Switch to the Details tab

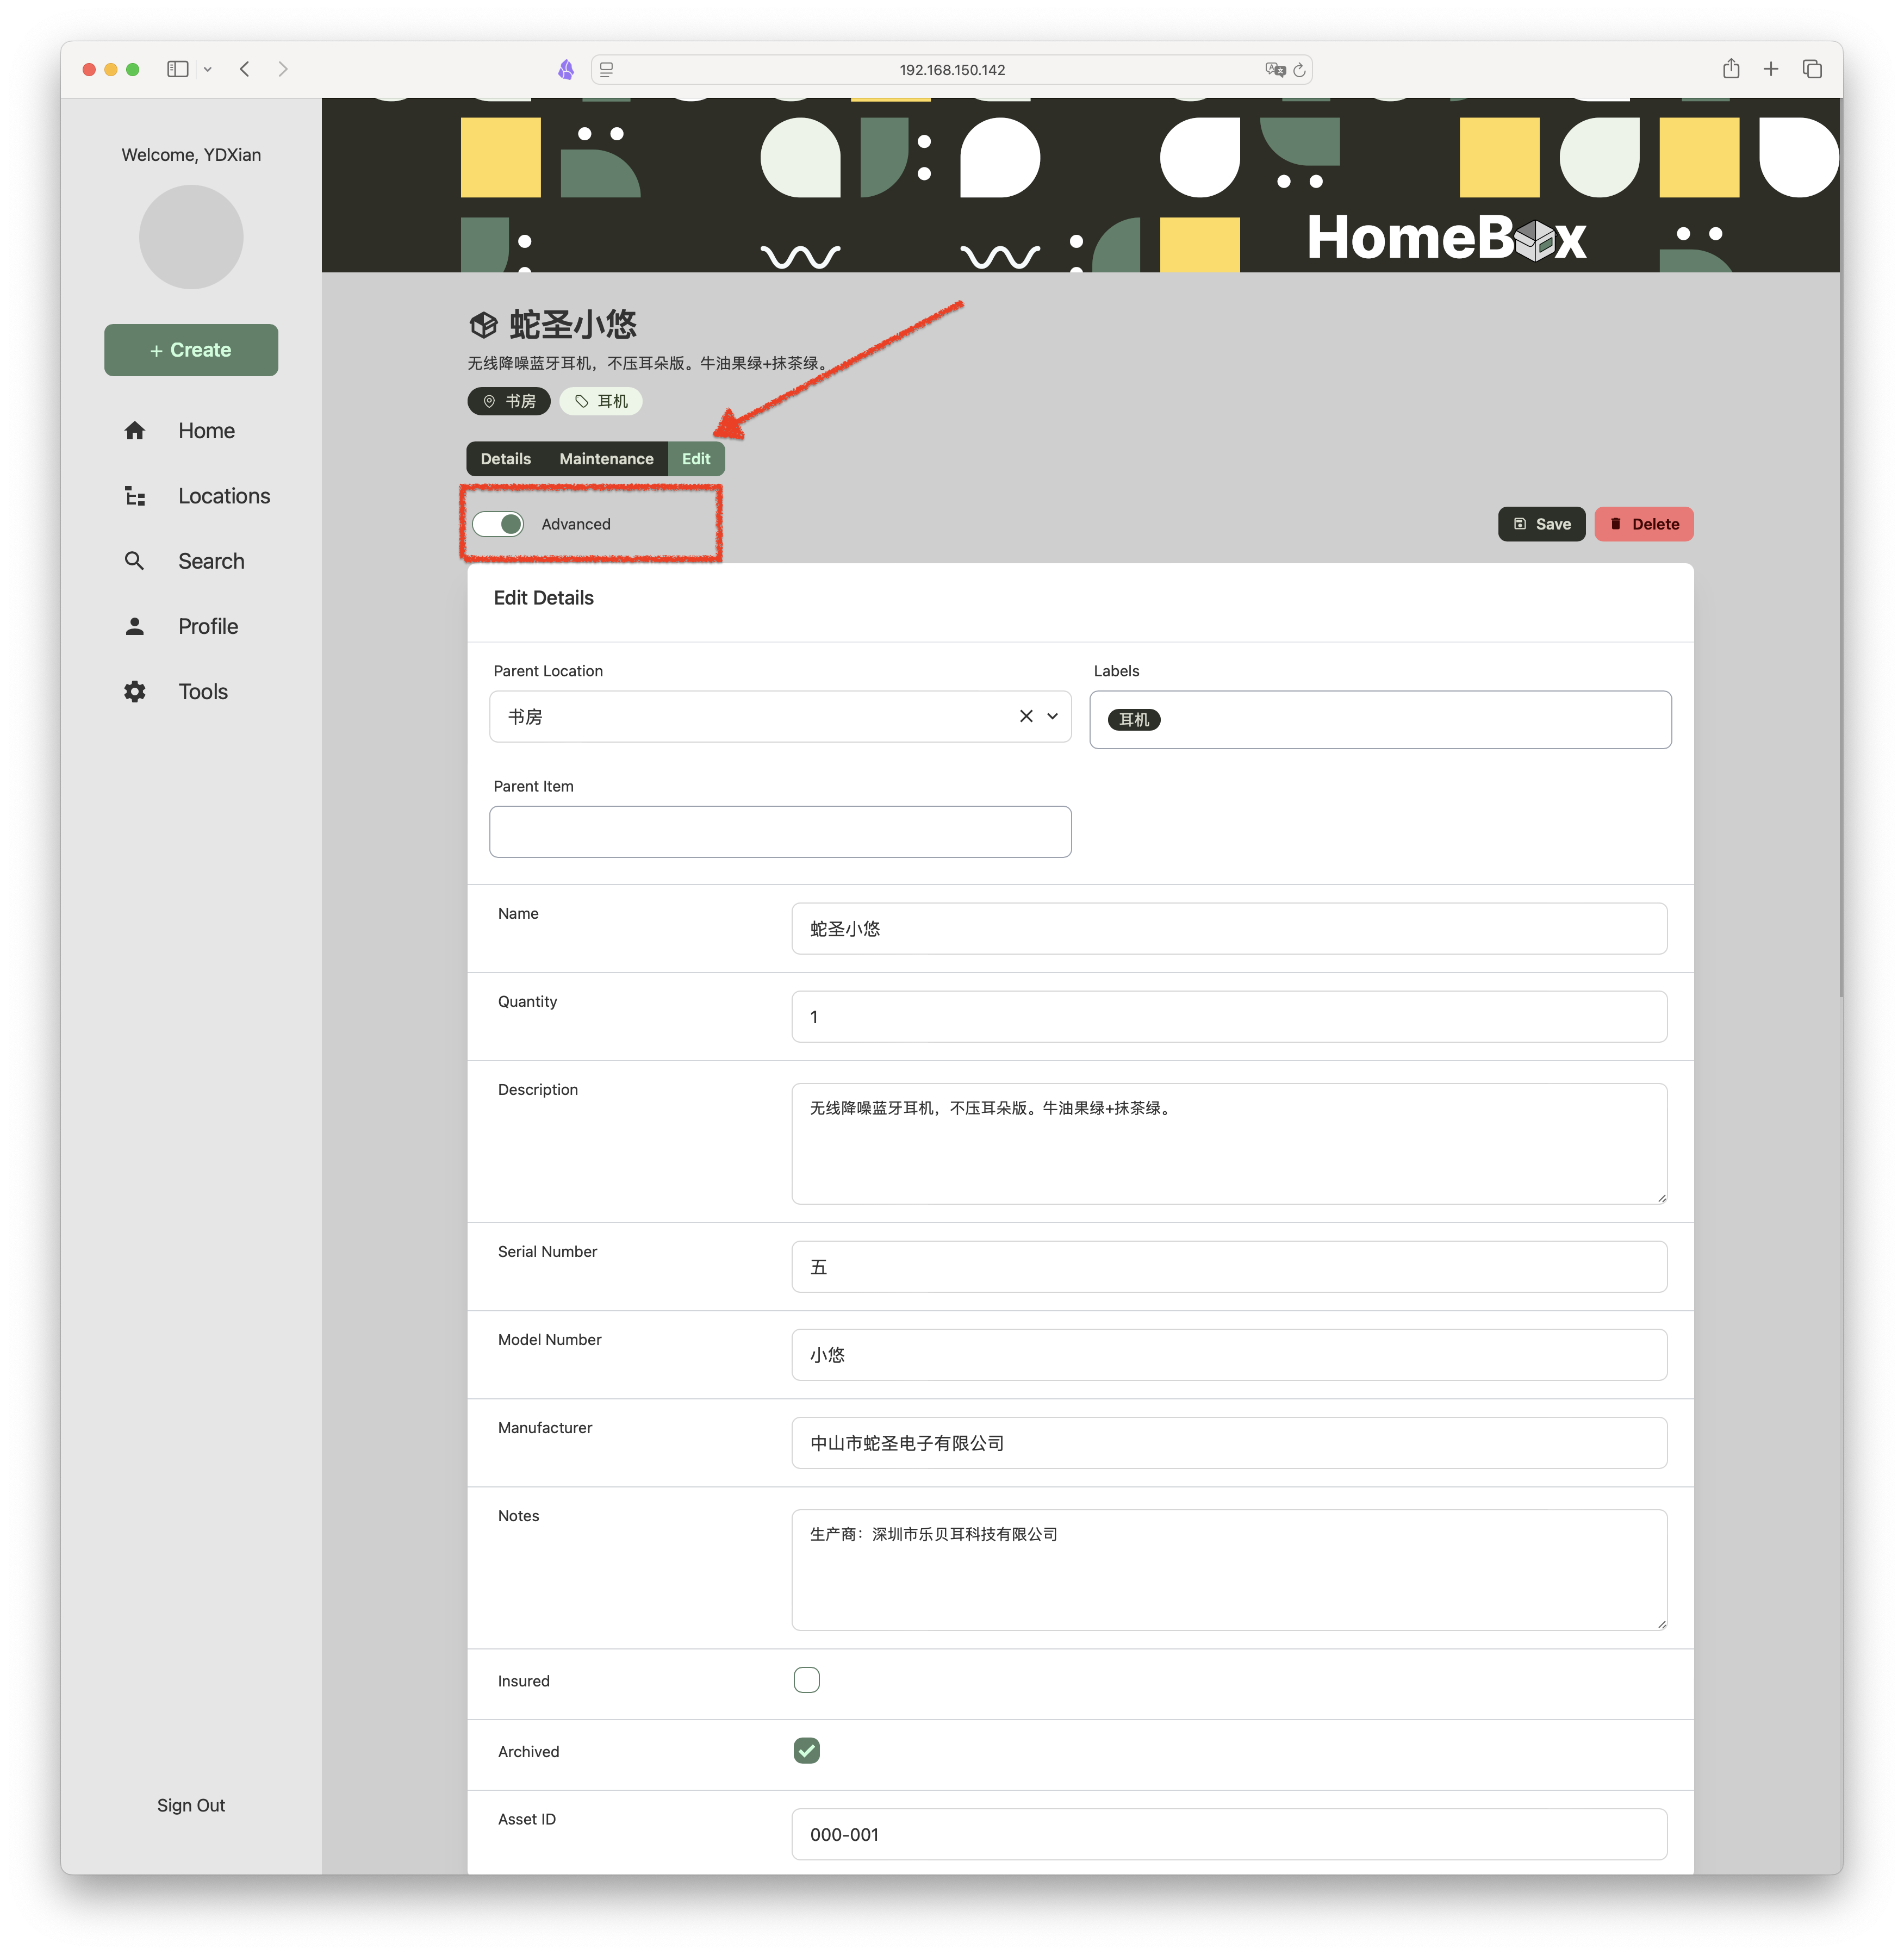click(x=506, y=459)
